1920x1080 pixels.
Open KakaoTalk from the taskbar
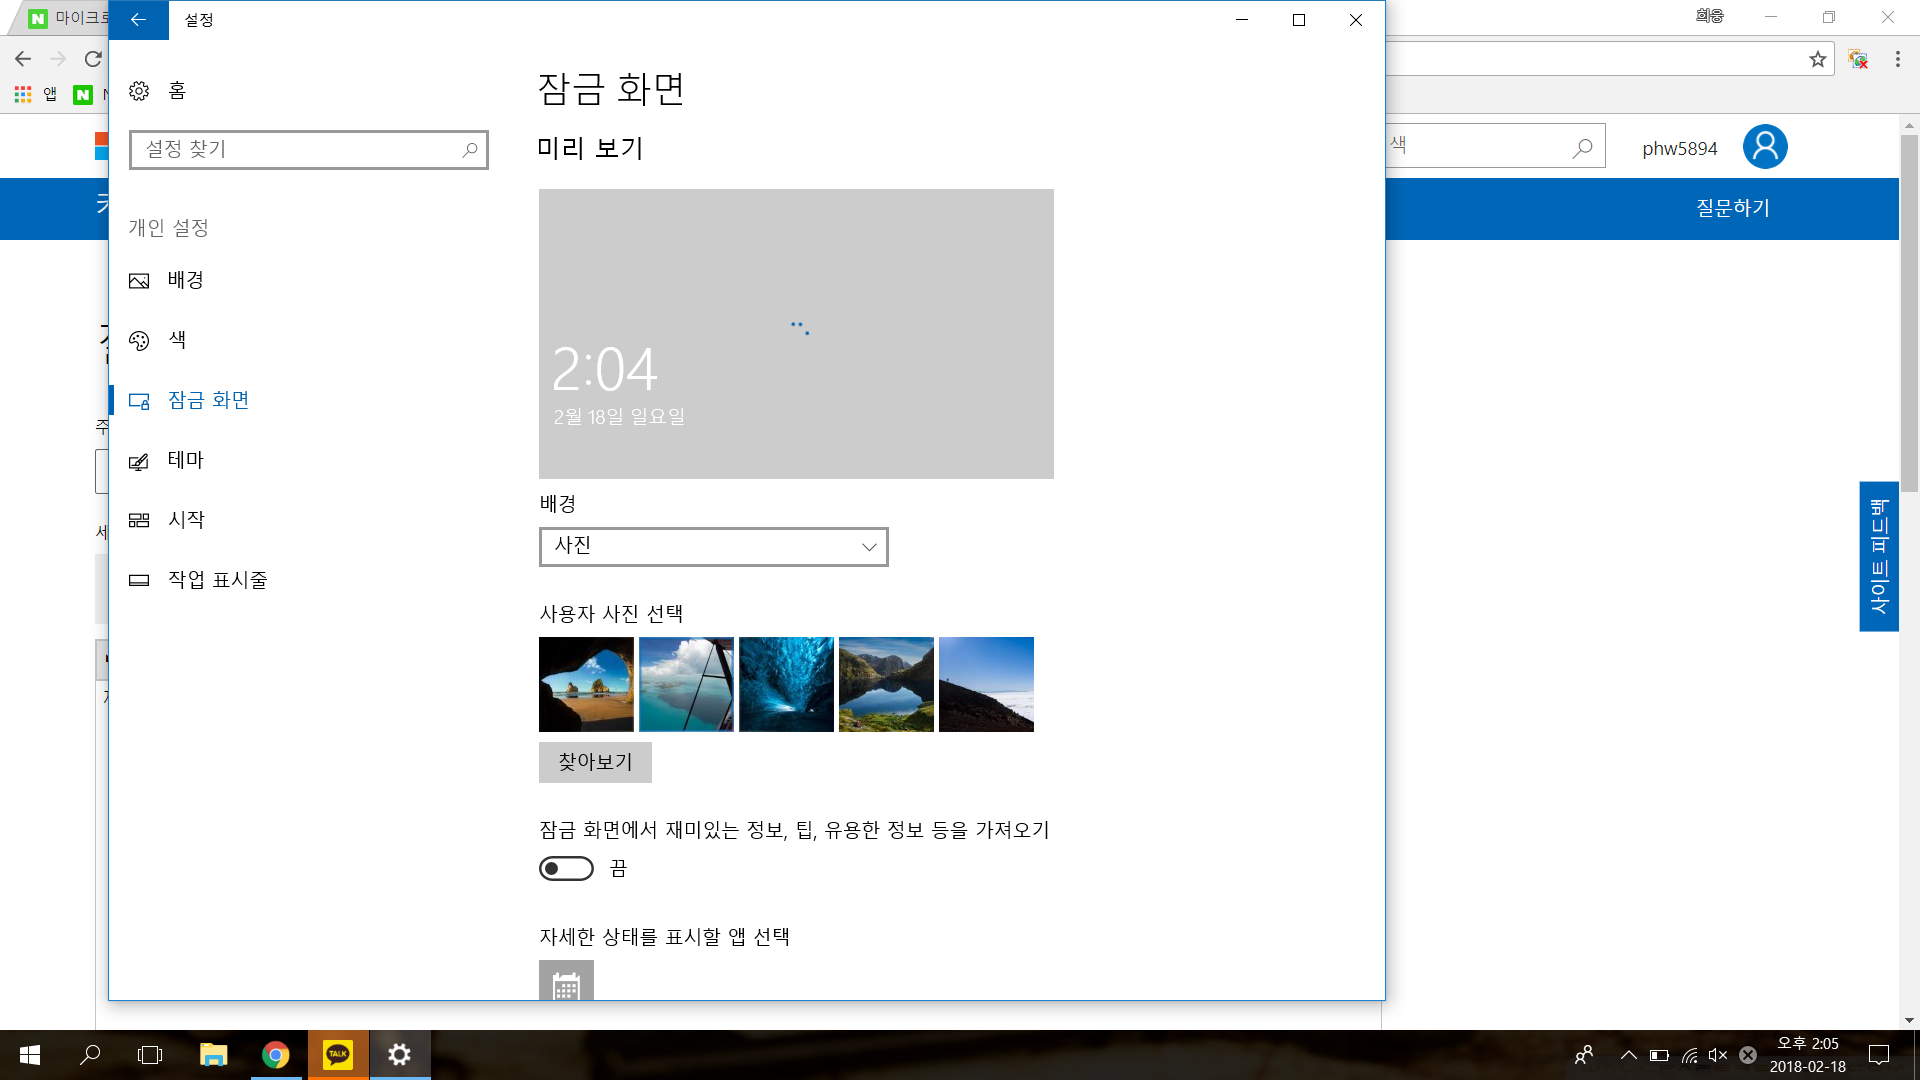338,1054
